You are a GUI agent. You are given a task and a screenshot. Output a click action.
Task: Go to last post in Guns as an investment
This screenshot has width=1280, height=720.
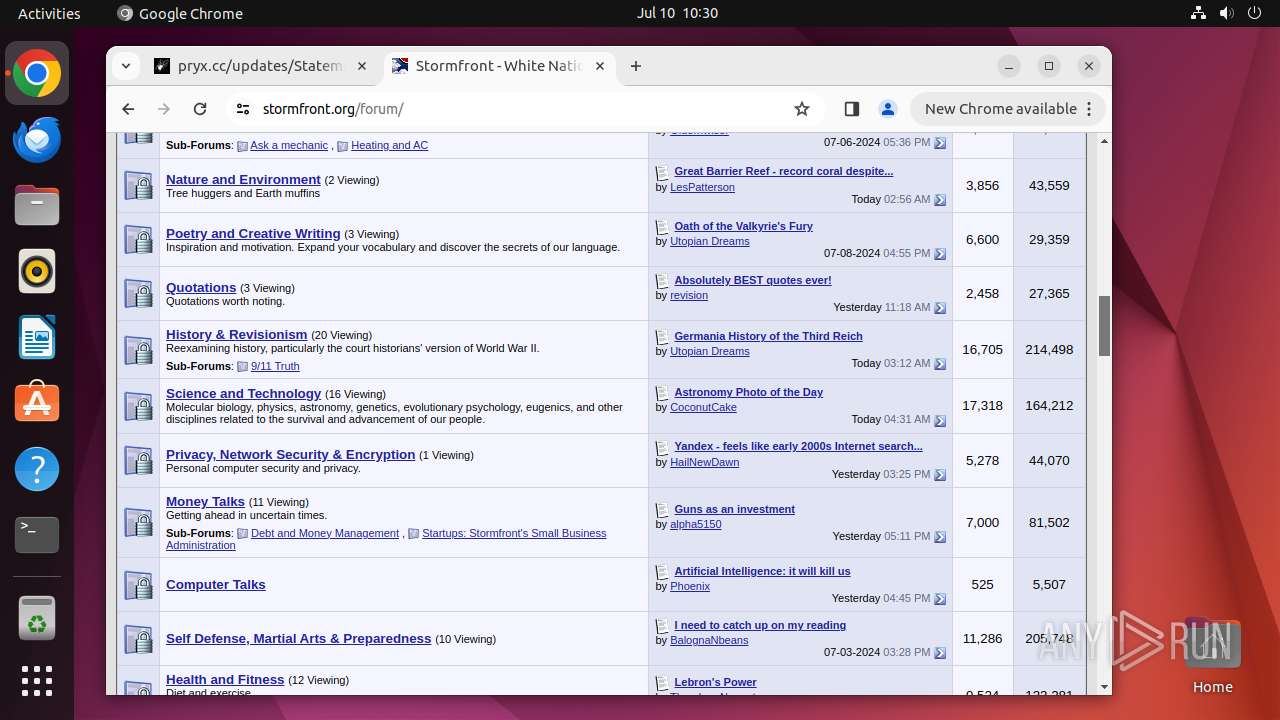click(940, 537)
